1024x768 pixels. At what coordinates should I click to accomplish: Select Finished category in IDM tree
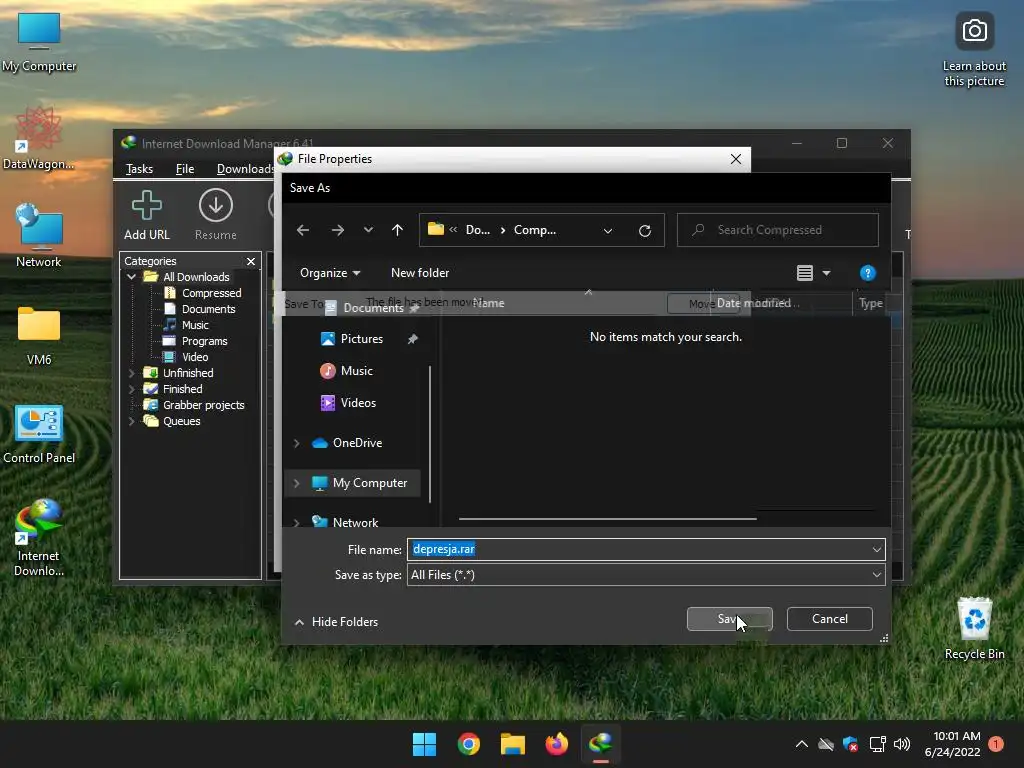tap(174, 389)
